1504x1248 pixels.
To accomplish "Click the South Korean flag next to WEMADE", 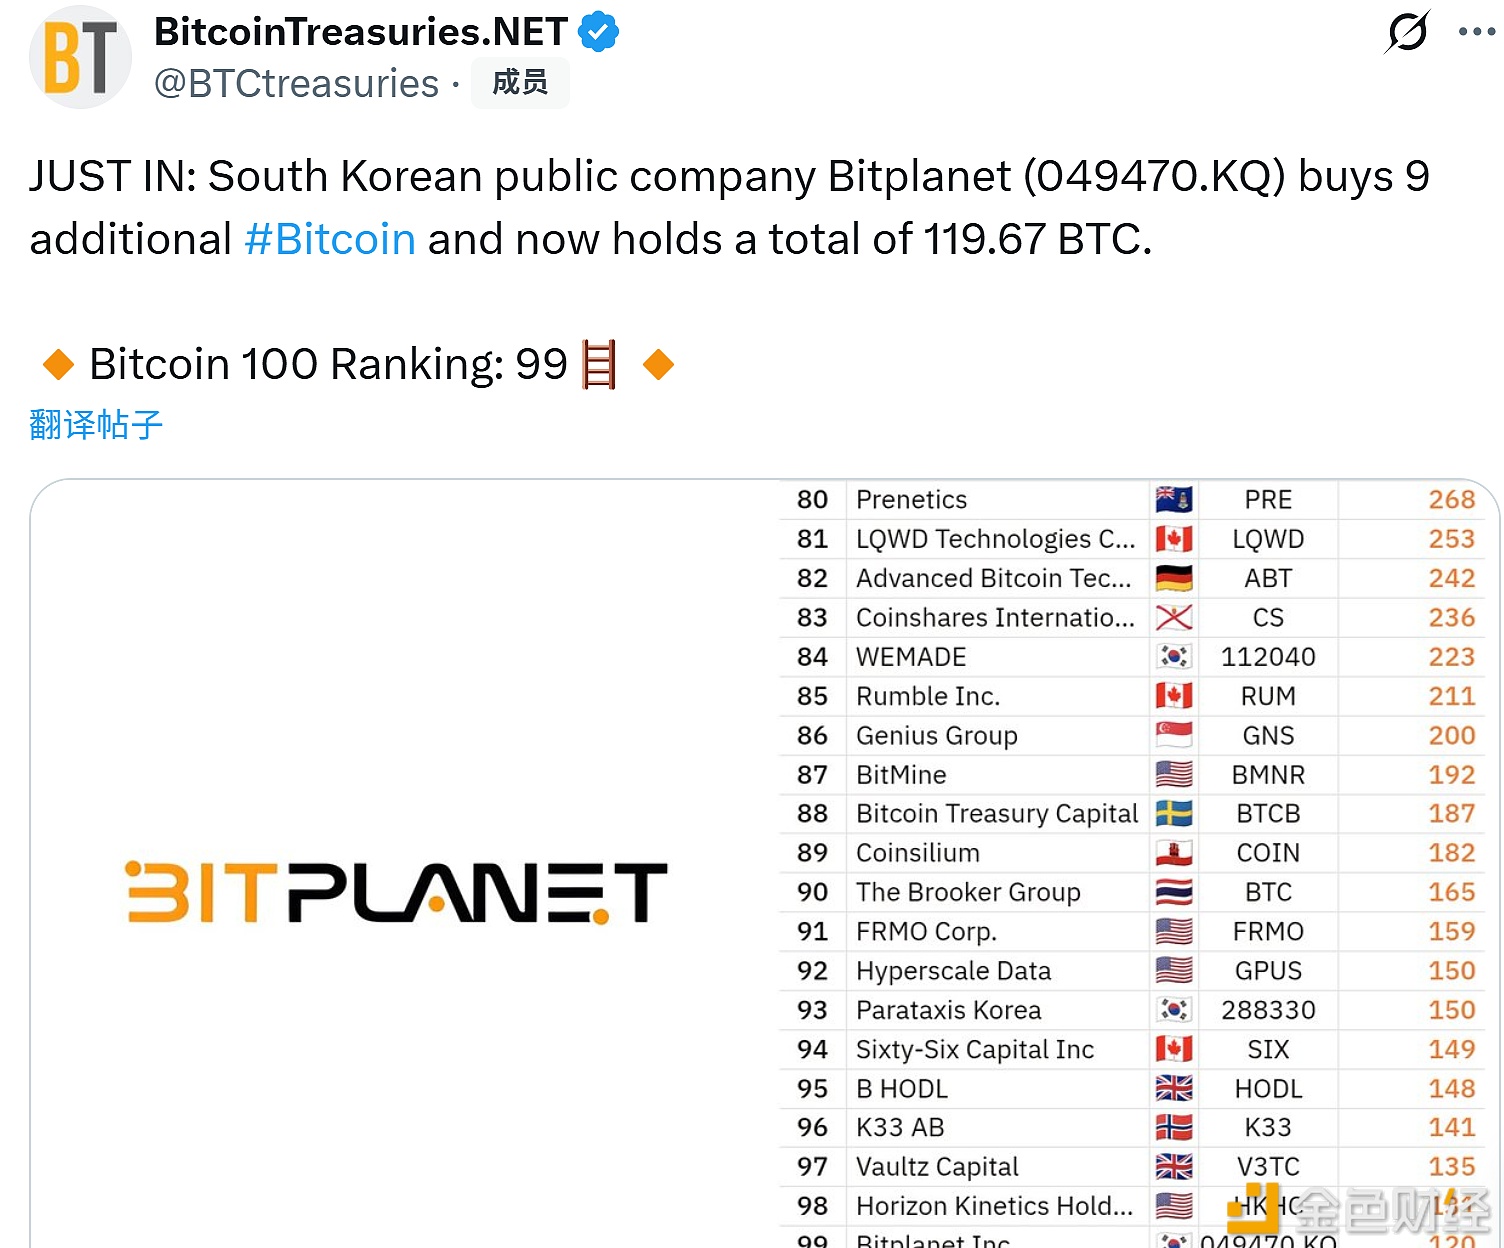I will tap(1174, 656).
